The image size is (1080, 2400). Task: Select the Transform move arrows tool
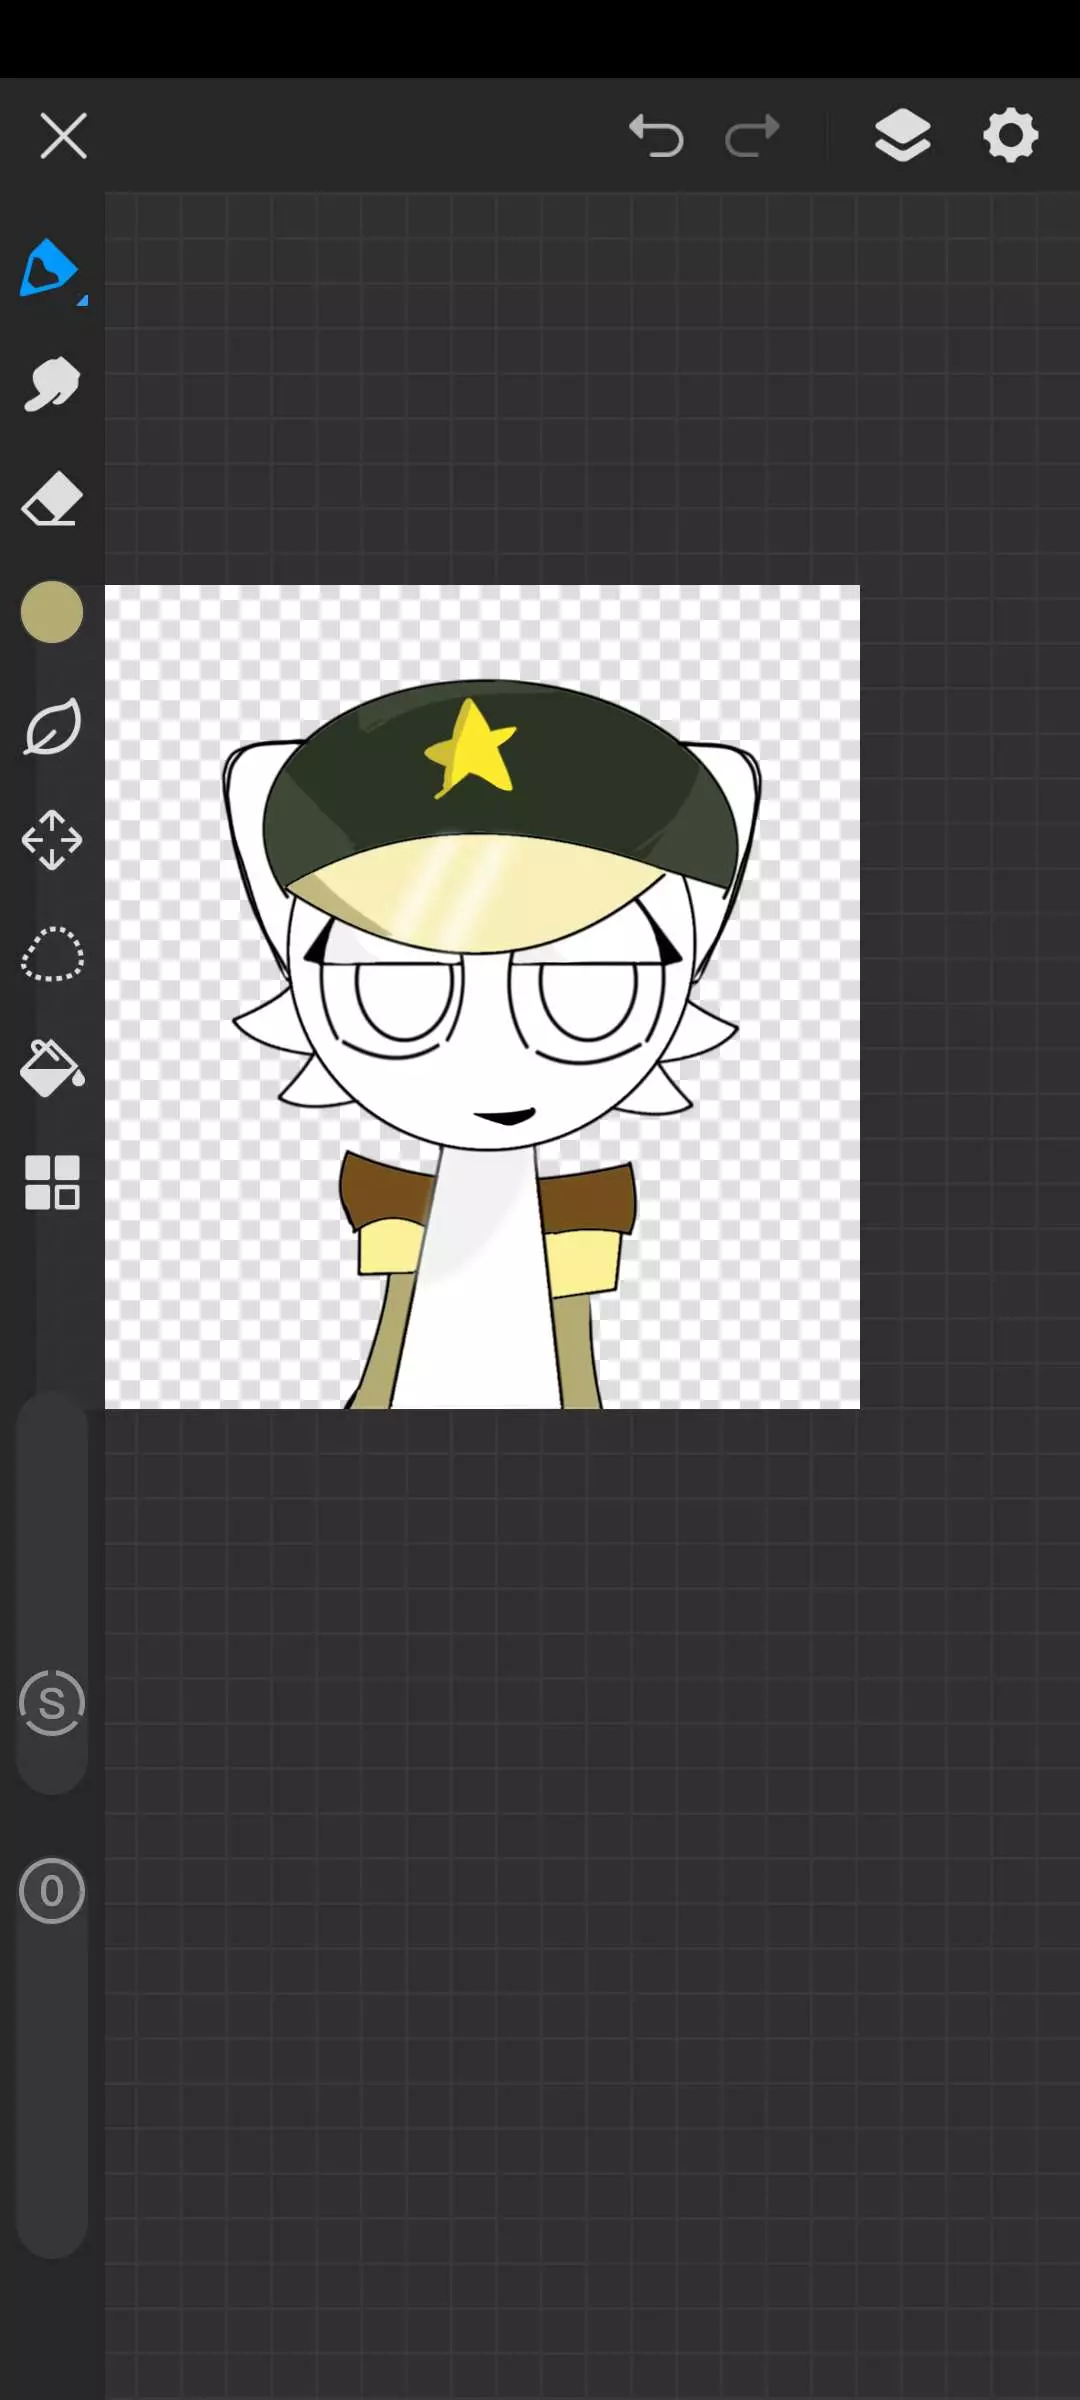51,840
